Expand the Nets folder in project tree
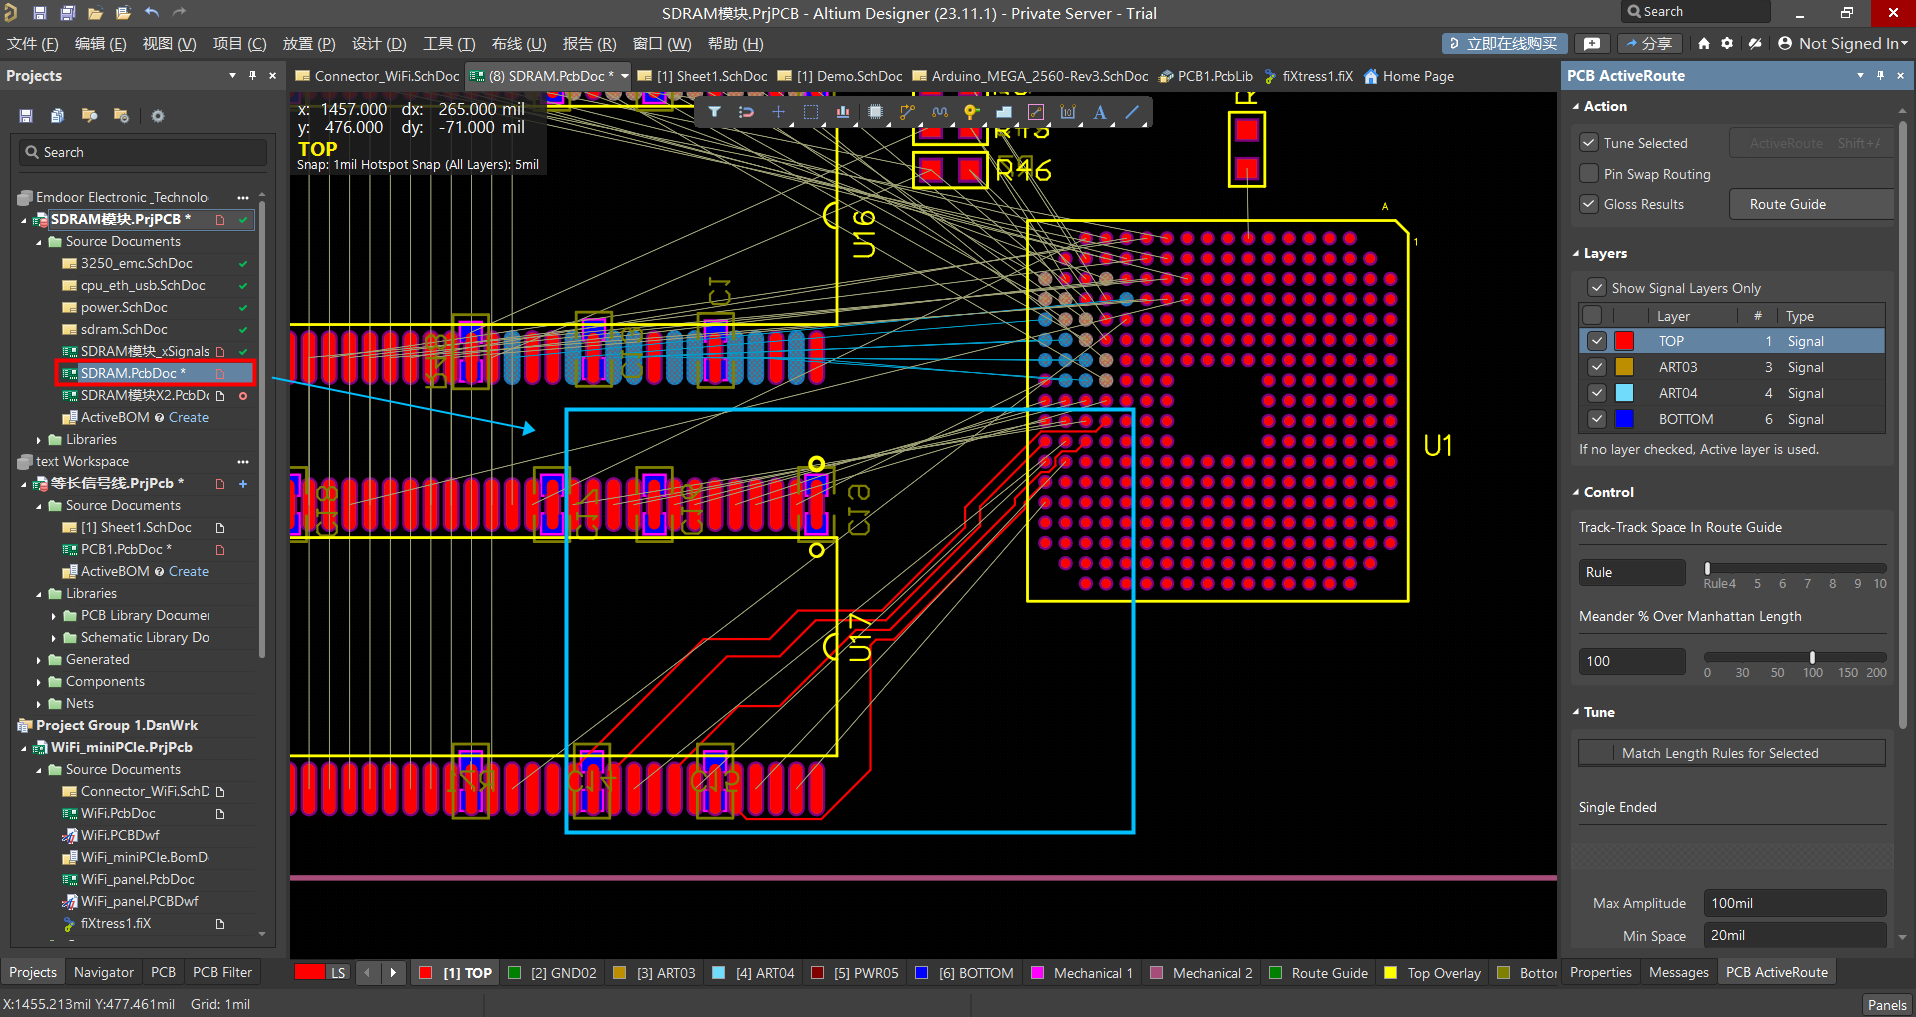 tap(39, 704)
